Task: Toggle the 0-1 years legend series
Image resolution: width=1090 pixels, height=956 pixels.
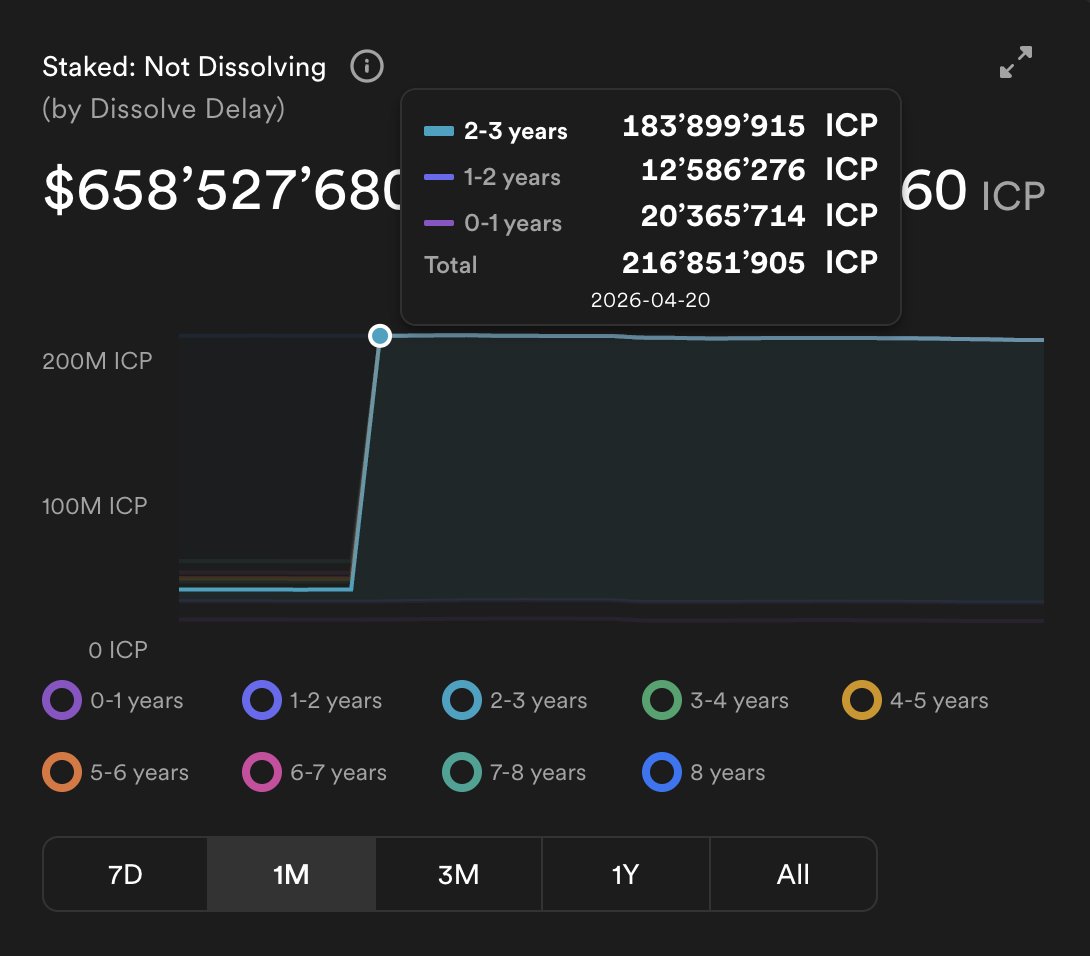Action: click(x=113, y=700)
